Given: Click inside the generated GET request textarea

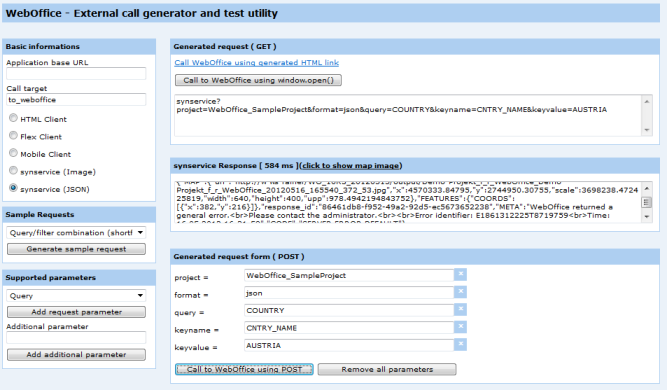Looking at the screenshot, I should [408, 115].
